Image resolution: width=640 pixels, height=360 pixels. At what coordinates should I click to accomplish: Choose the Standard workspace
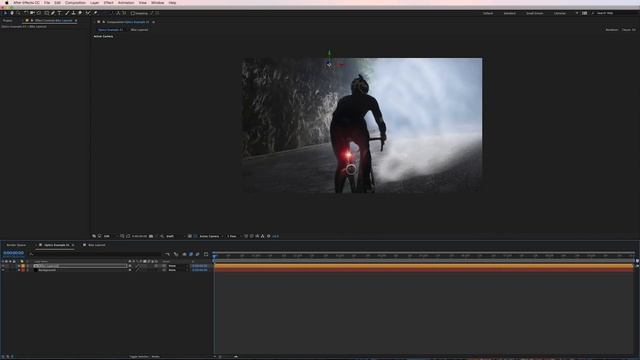click(509, 13)
